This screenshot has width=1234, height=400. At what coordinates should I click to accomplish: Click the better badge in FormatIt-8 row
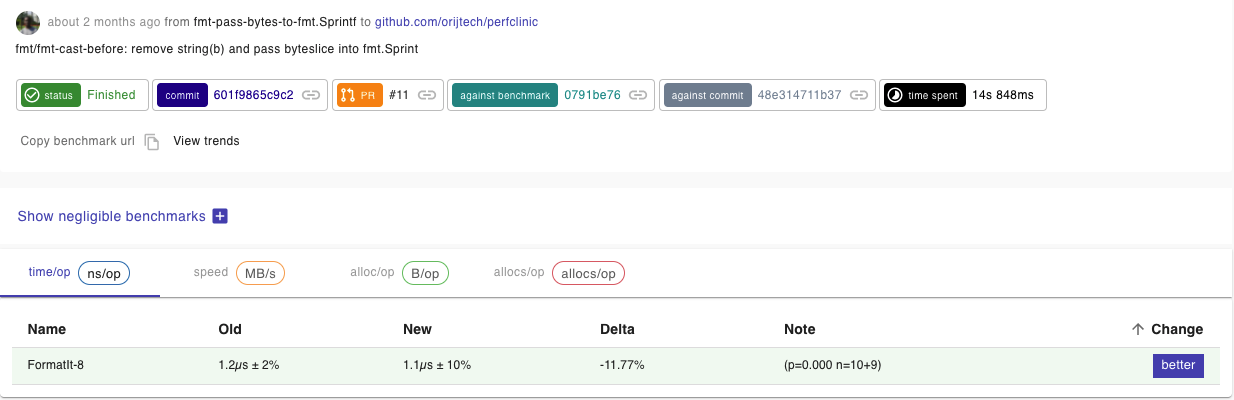(x=1177, y=366)
